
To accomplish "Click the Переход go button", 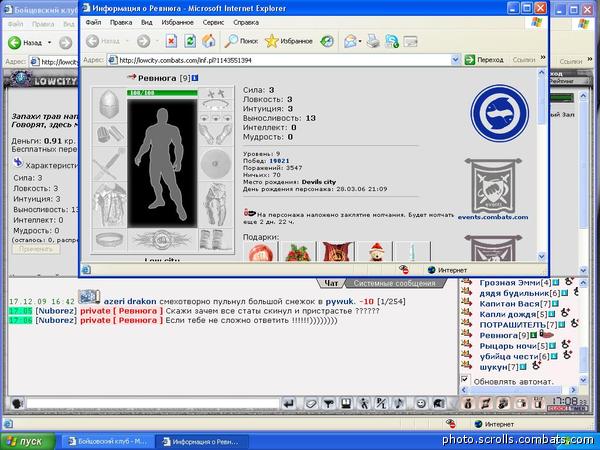I will pyautogui.click(x=484, y=60).
